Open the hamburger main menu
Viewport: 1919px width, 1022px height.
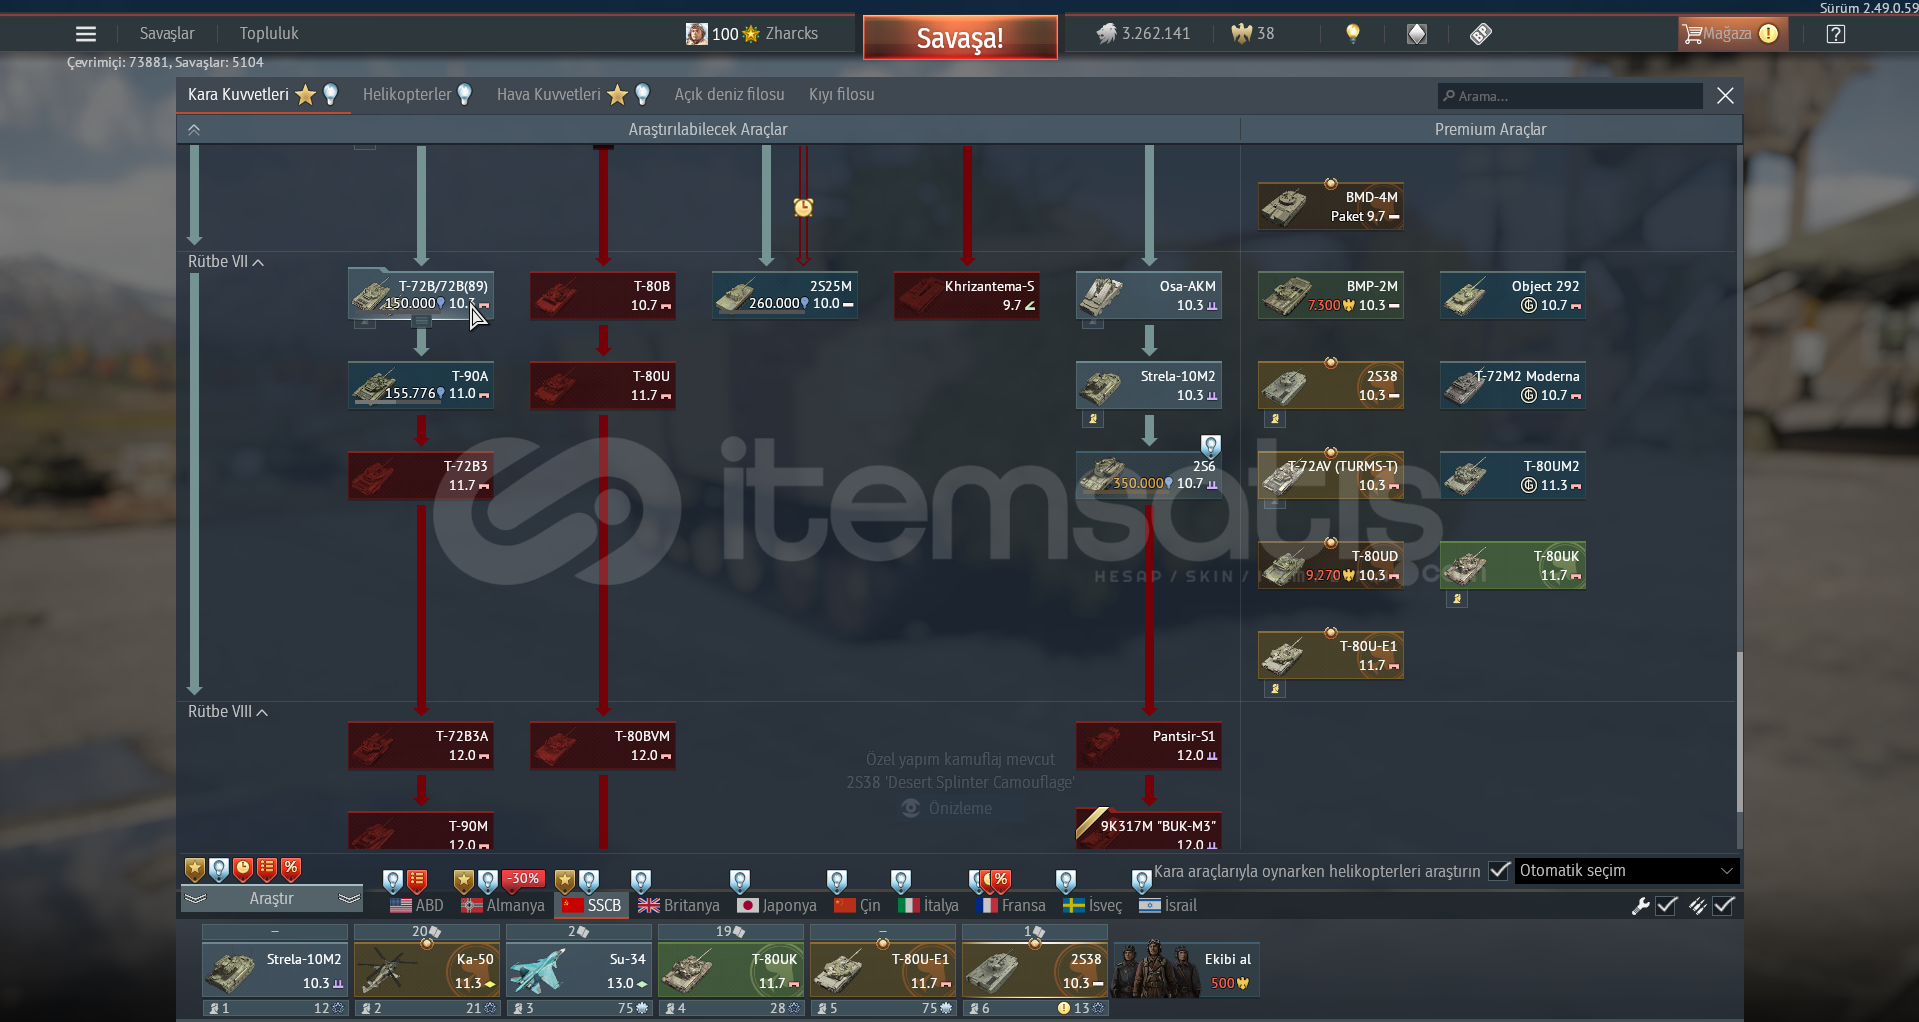[86, 34]
